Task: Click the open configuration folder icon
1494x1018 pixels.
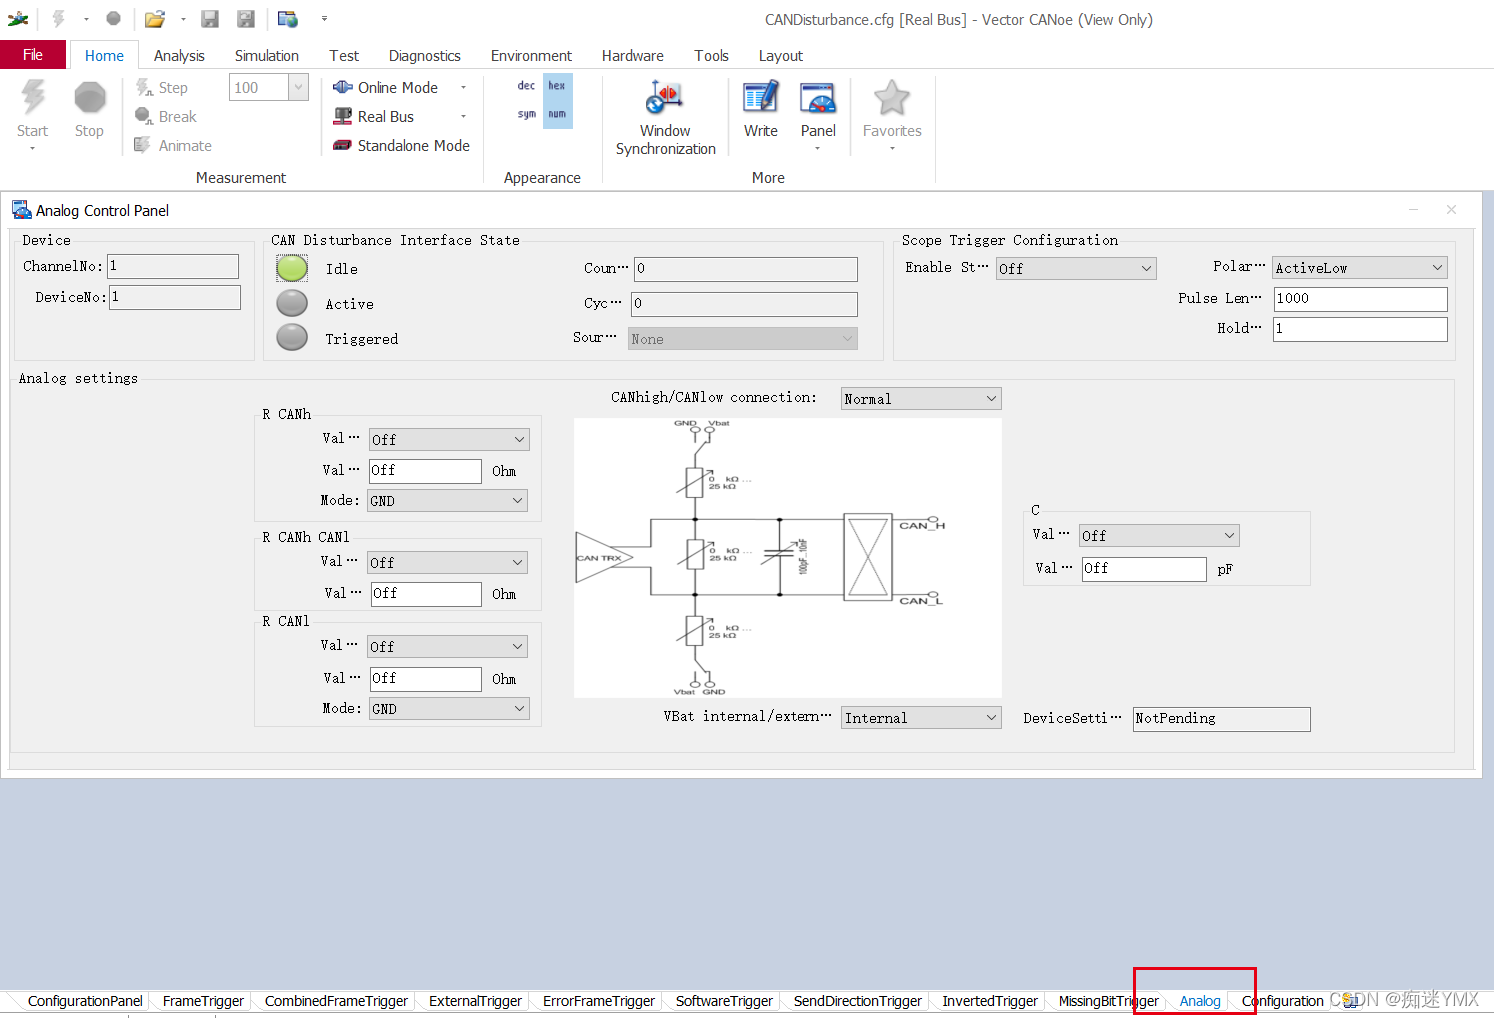Action: [154, 19]
